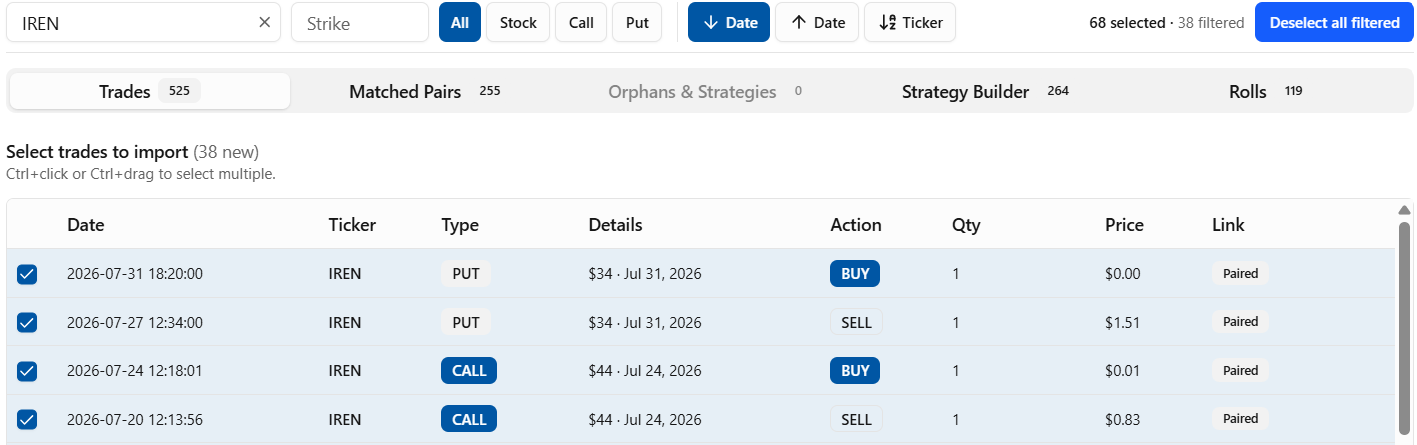Open the Matched Pairs tab

pyautogui.click(x=425, y=91)
